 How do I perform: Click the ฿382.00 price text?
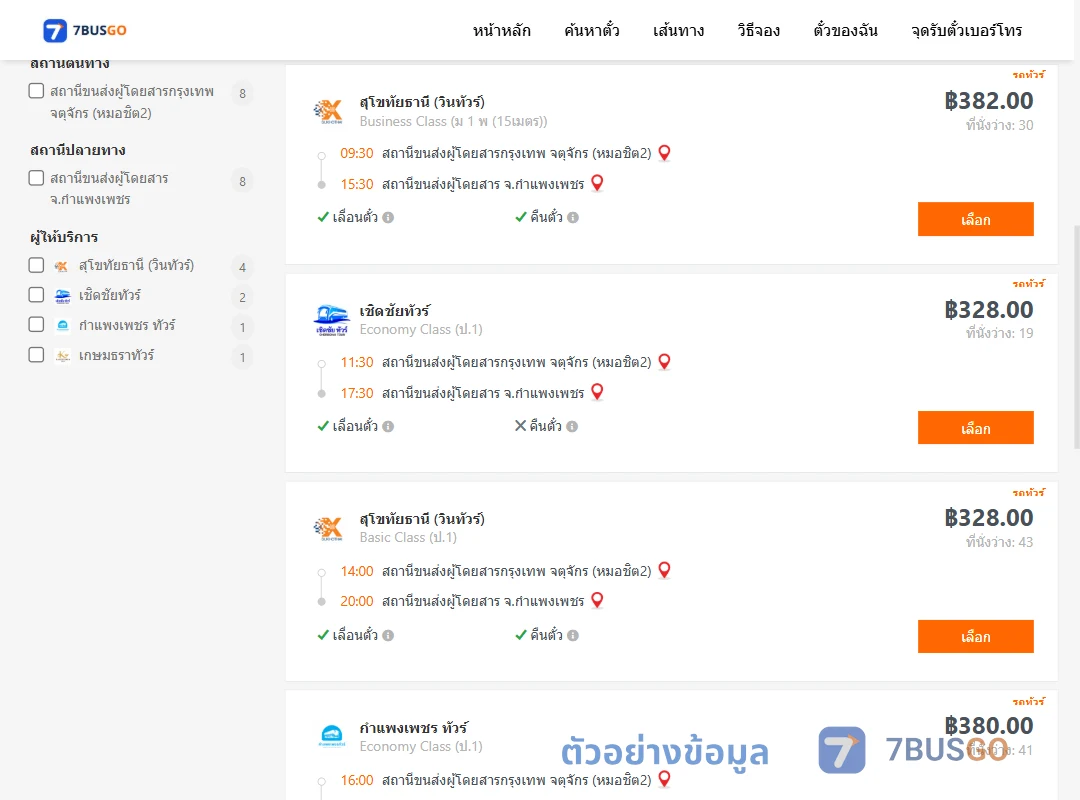click(989, 101)
